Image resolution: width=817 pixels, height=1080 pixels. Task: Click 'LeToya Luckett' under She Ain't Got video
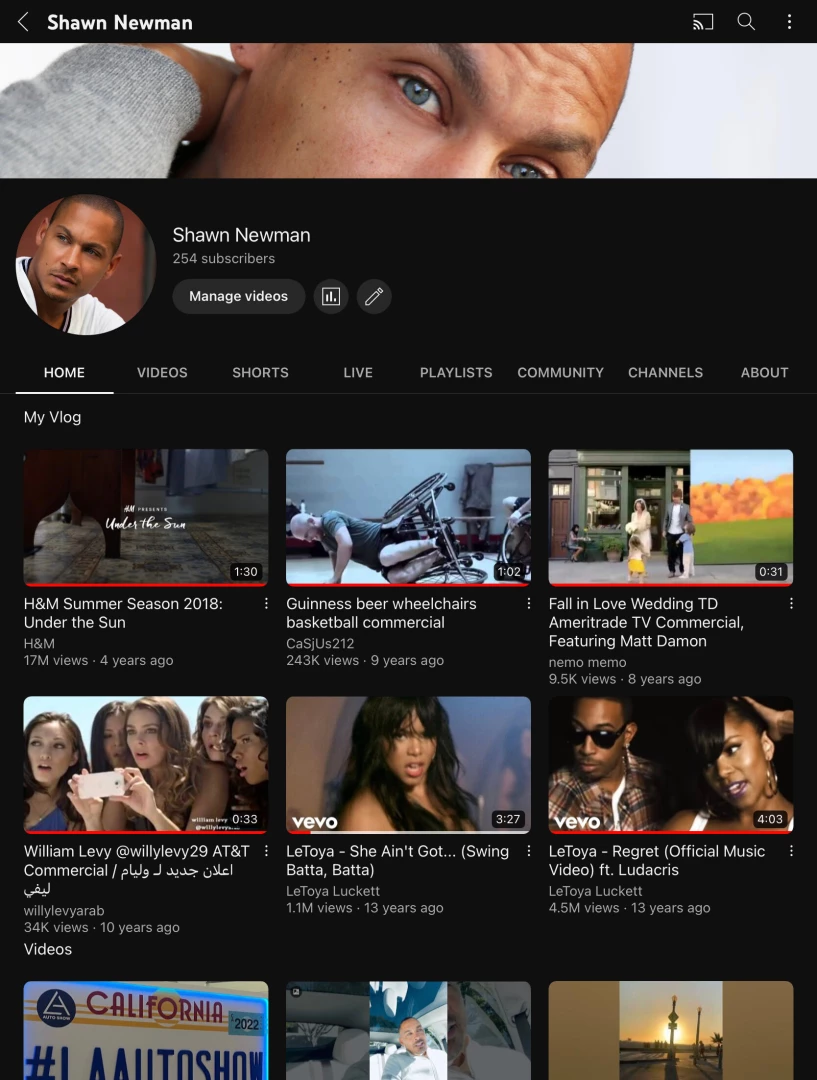pyautogui.click(x=333, y=891)
